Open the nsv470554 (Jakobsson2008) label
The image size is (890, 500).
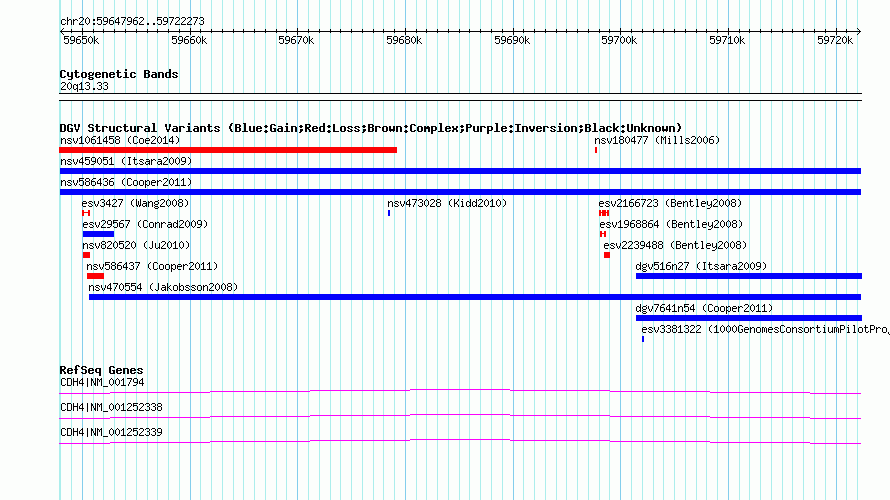pos(163,287)
